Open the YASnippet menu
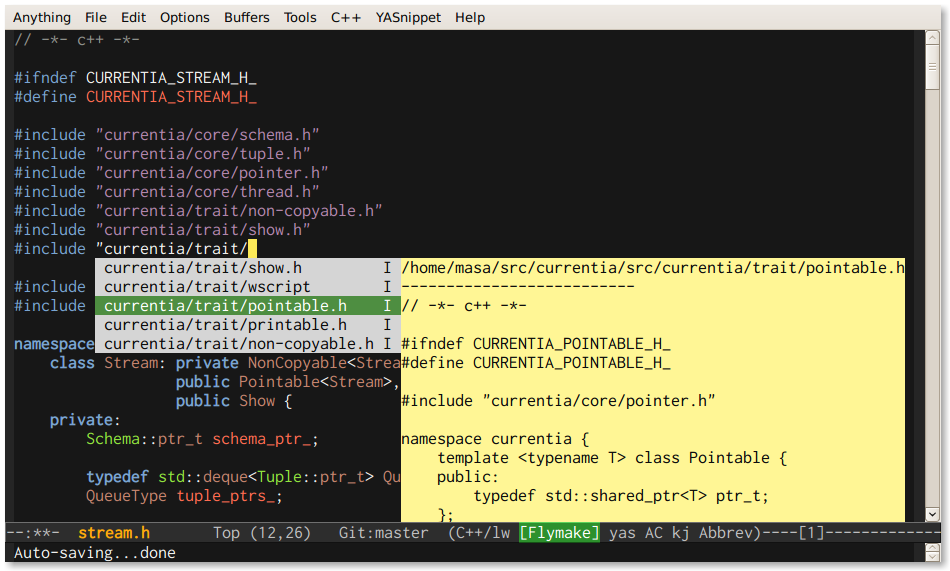Screen dimensions: 950x571 coord(408,18)
